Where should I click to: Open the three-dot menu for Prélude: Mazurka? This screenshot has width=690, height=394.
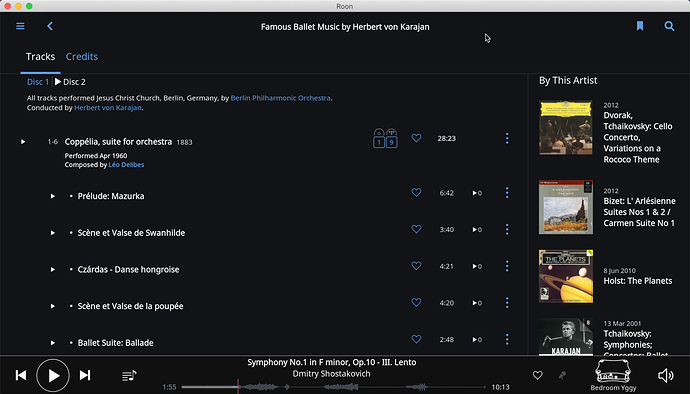click(507, 192)
